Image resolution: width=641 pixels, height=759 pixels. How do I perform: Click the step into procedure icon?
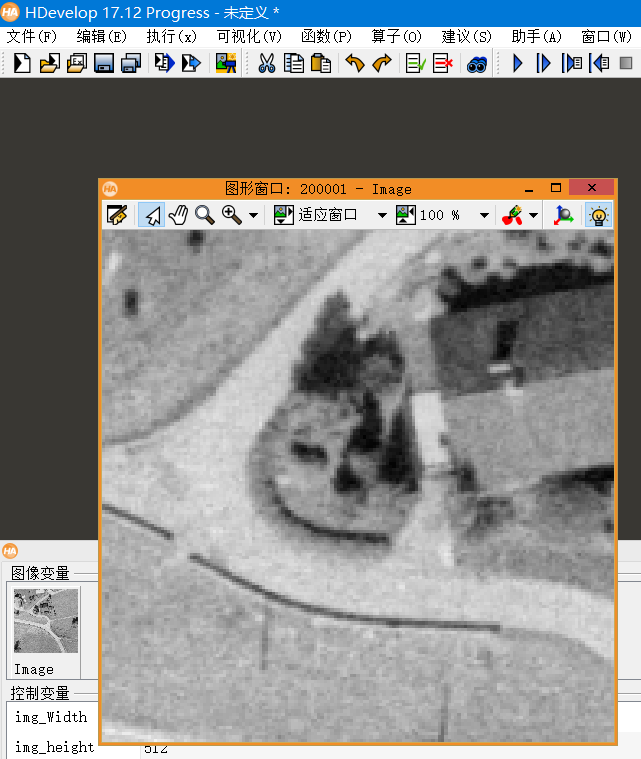pyautogui.click(x=572, y=63)
